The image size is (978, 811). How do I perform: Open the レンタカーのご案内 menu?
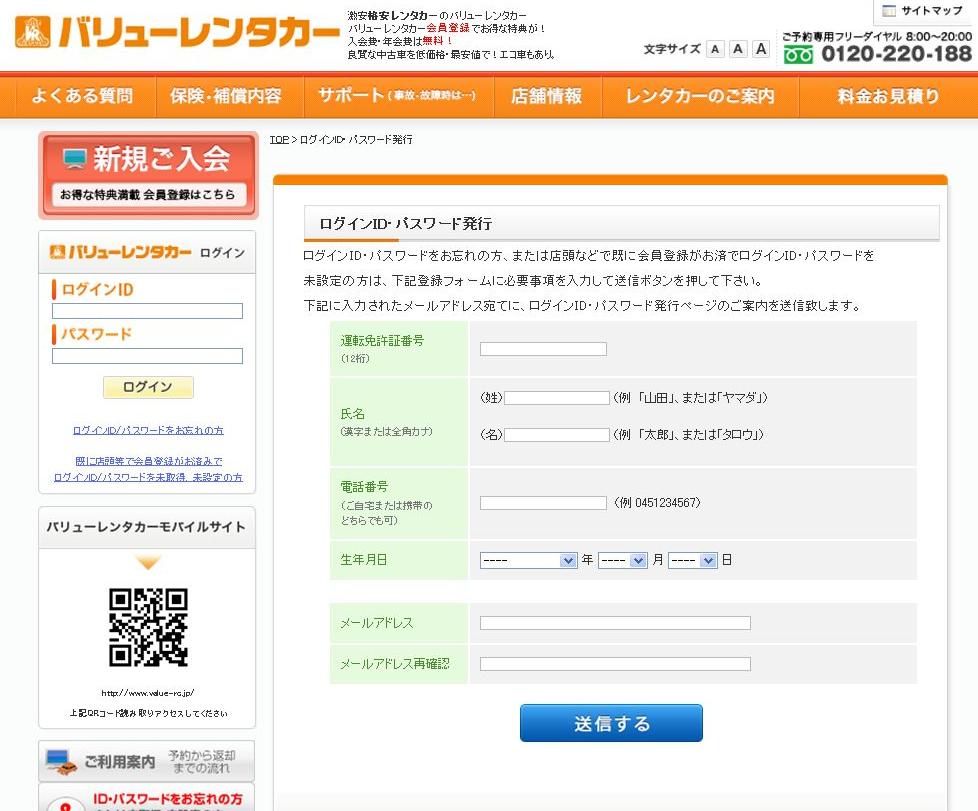pos(700,96)
